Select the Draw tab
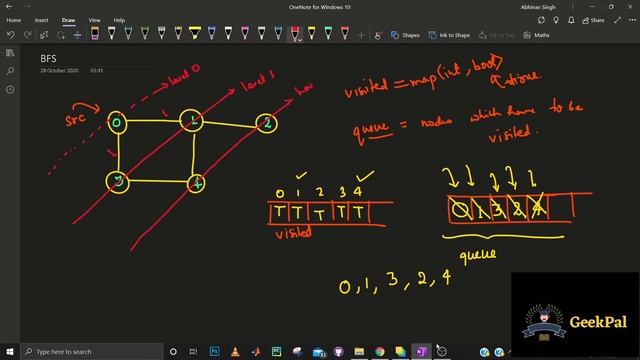The height and width of the screenshot is (360, 640). [x=69, y=20]
